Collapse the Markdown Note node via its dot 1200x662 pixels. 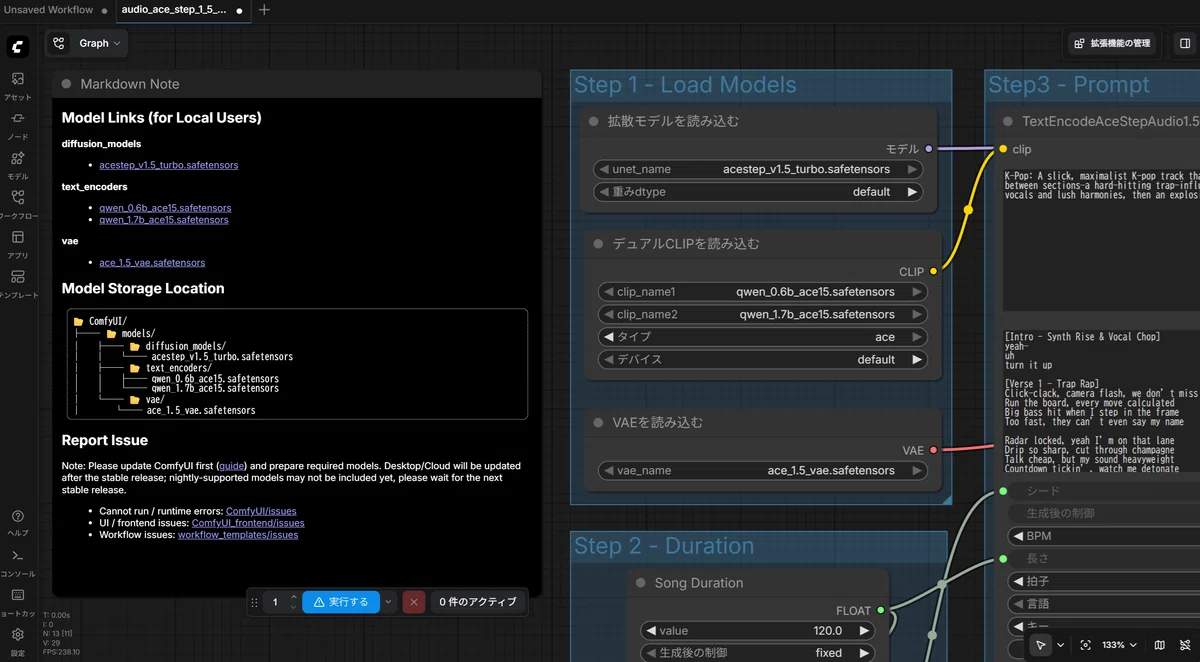[67, 85]
